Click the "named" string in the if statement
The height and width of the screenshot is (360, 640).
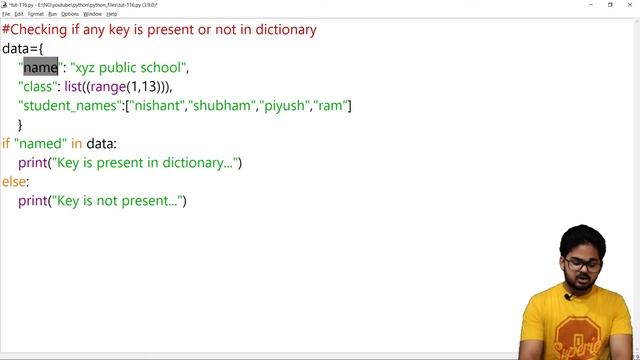(x=40, y=144)
